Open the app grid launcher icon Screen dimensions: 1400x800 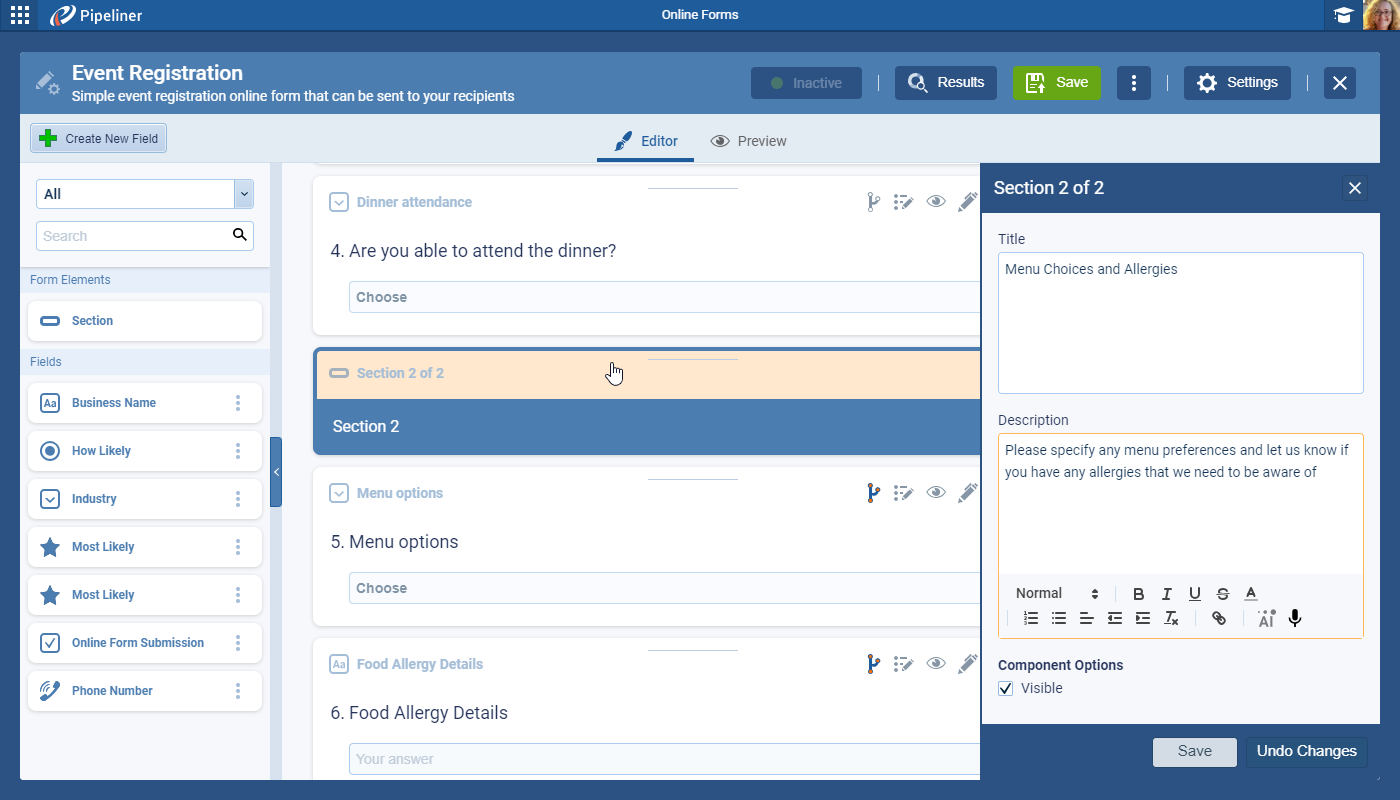pos(19,15)
